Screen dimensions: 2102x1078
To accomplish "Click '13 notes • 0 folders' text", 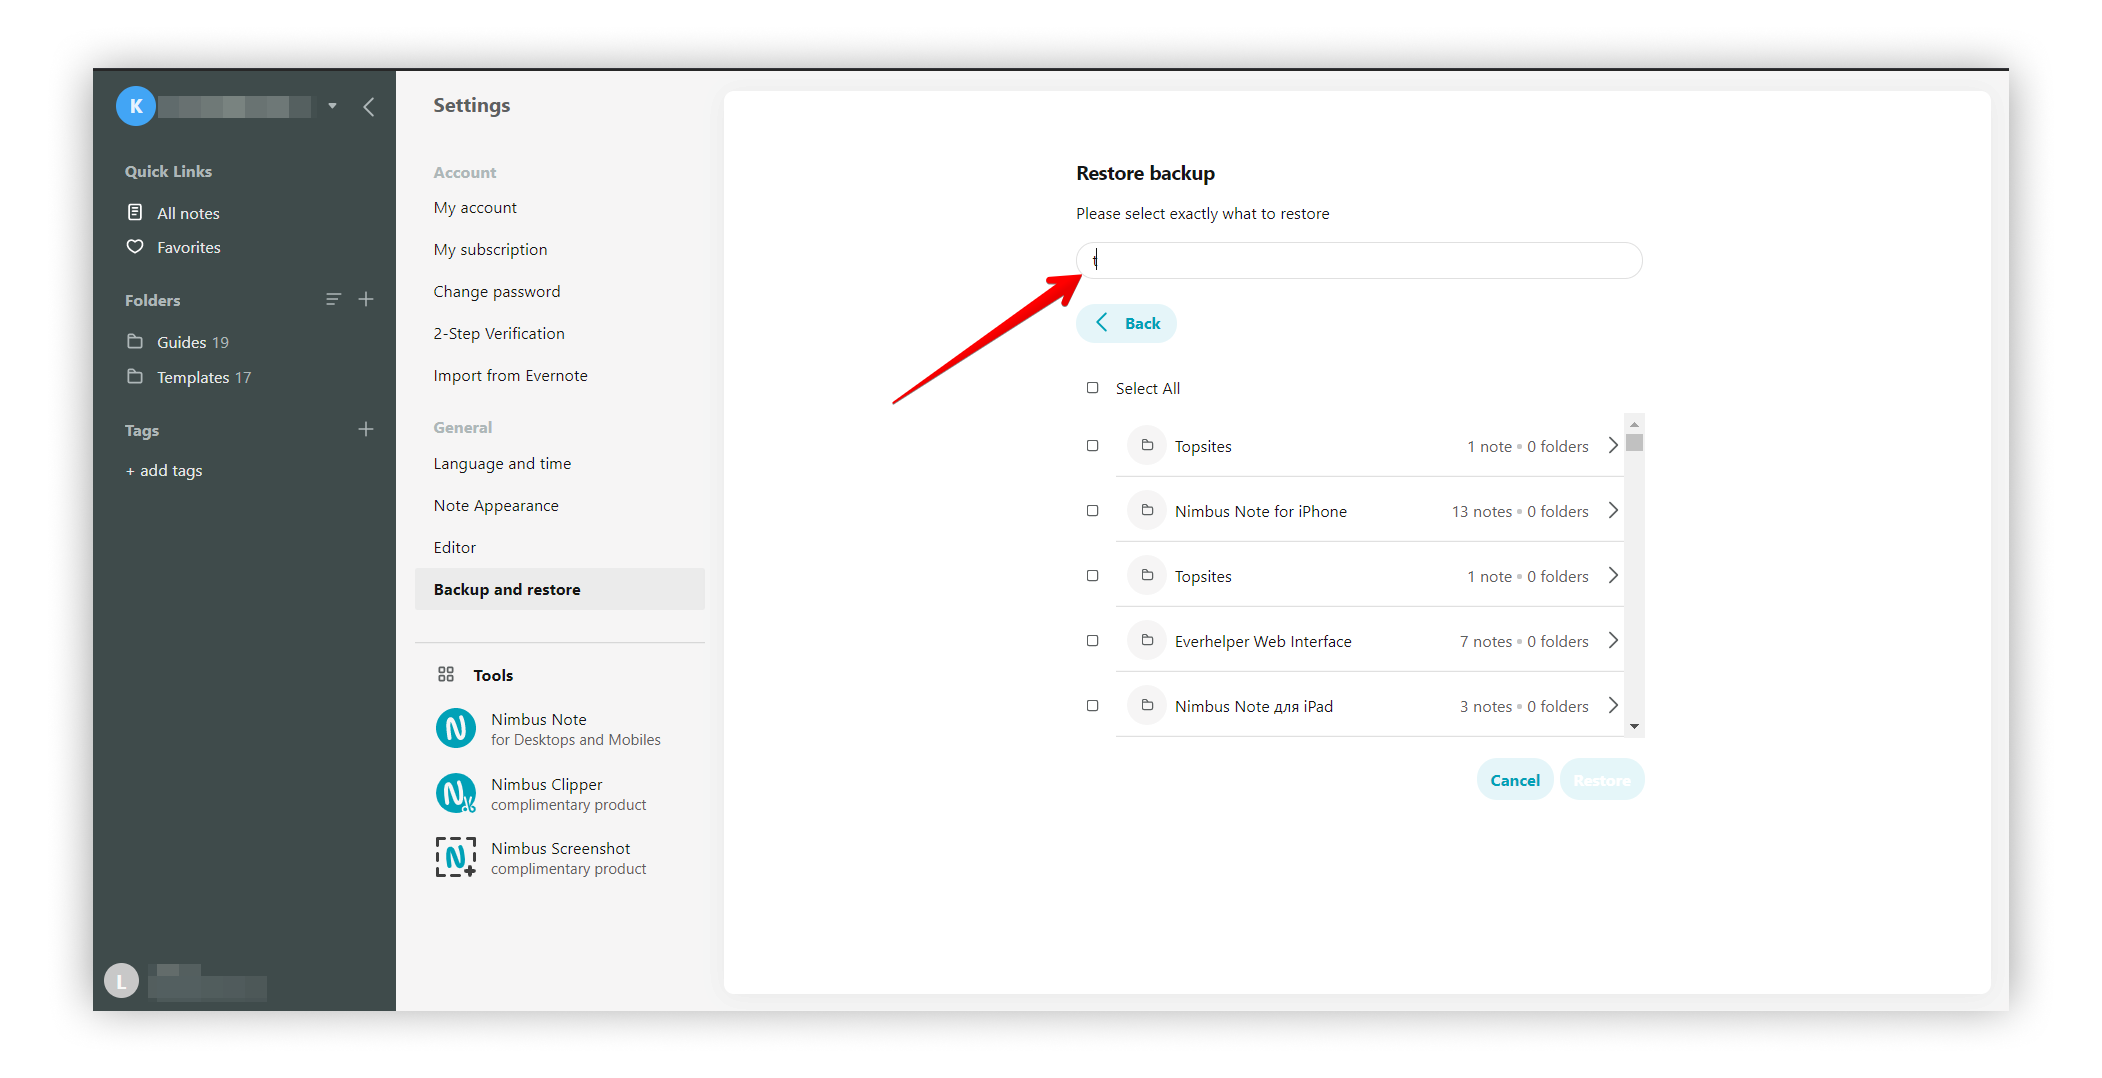I will pos(1520,512).
